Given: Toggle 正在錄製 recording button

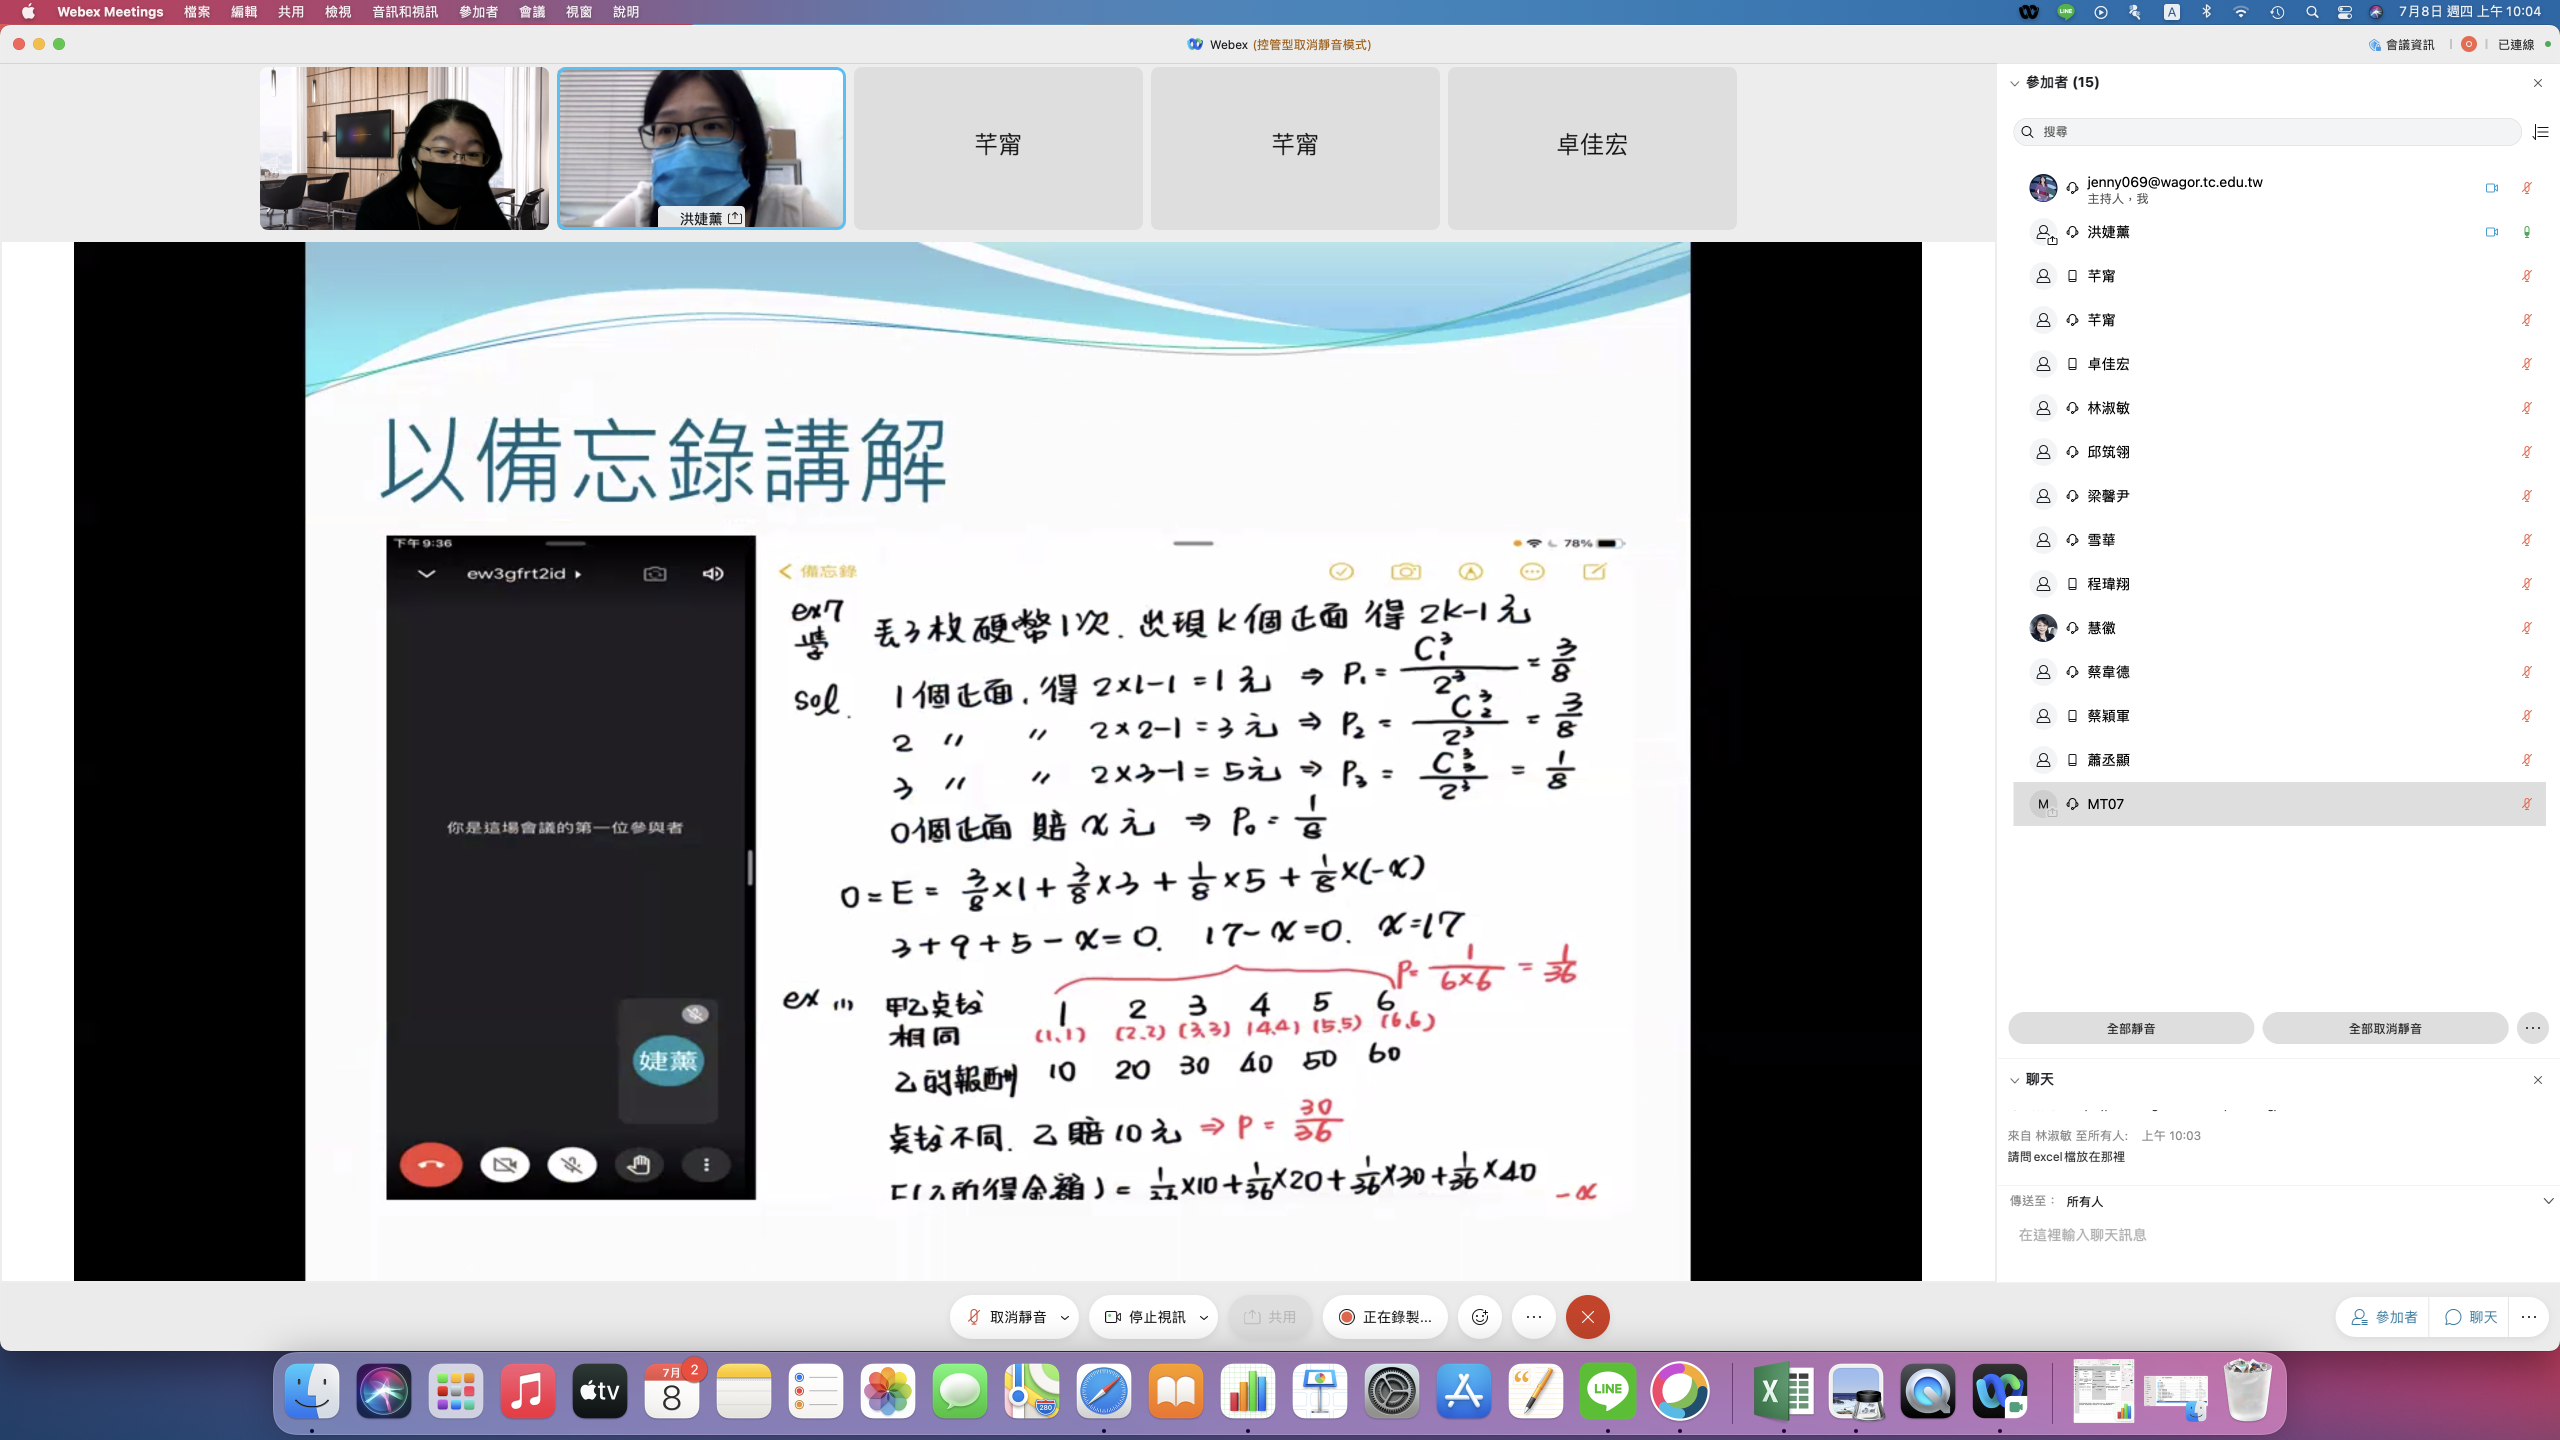Looking at the screenshot, I should pyautogui.click(x=1385, y=1317).
